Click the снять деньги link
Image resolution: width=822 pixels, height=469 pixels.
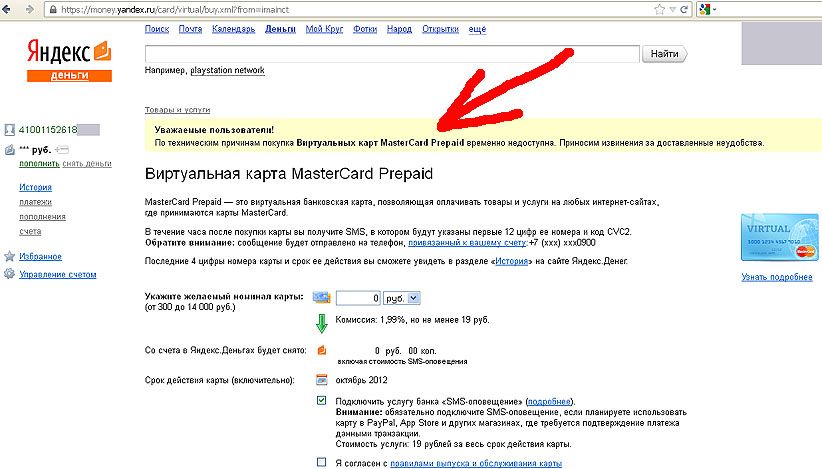click(x=87, y=163)
